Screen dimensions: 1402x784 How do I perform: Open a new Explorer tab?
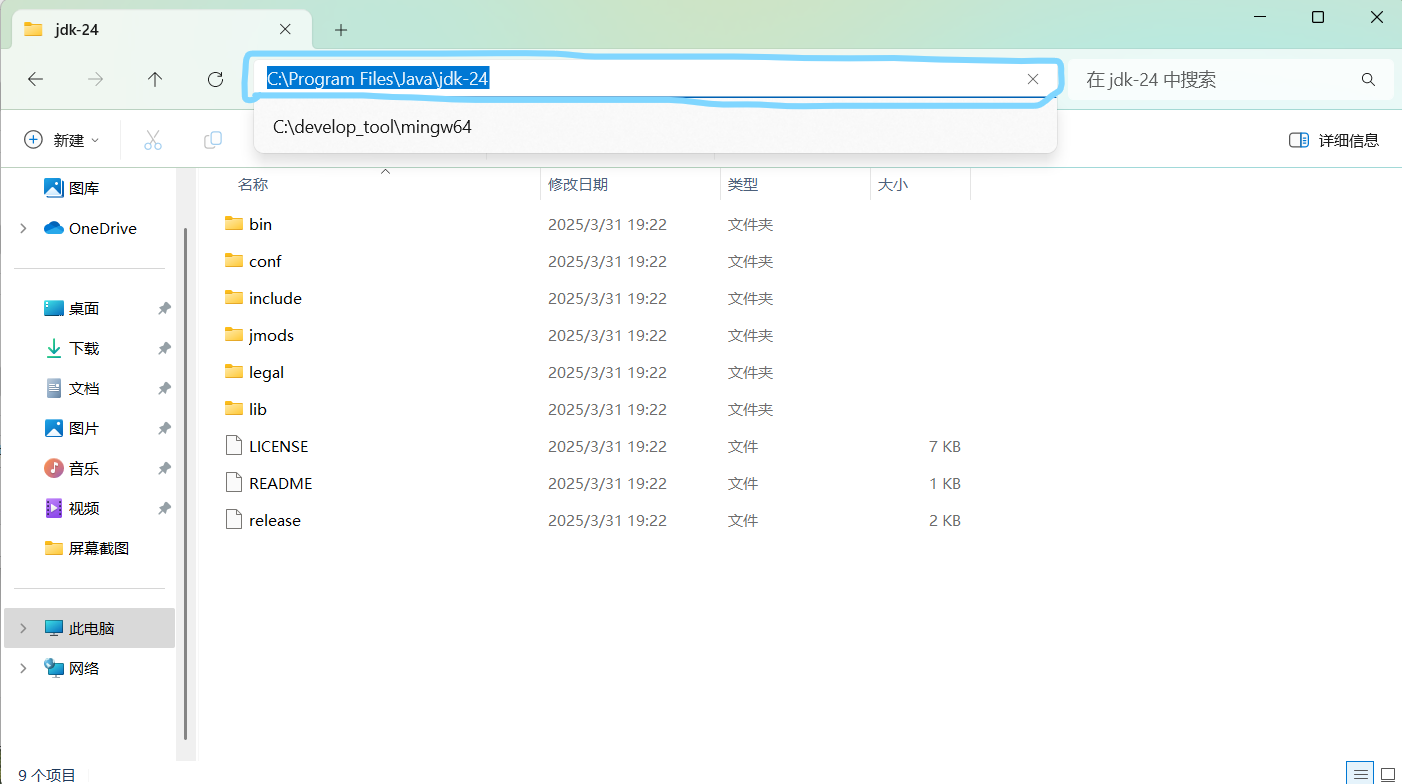tap(341, 30)
